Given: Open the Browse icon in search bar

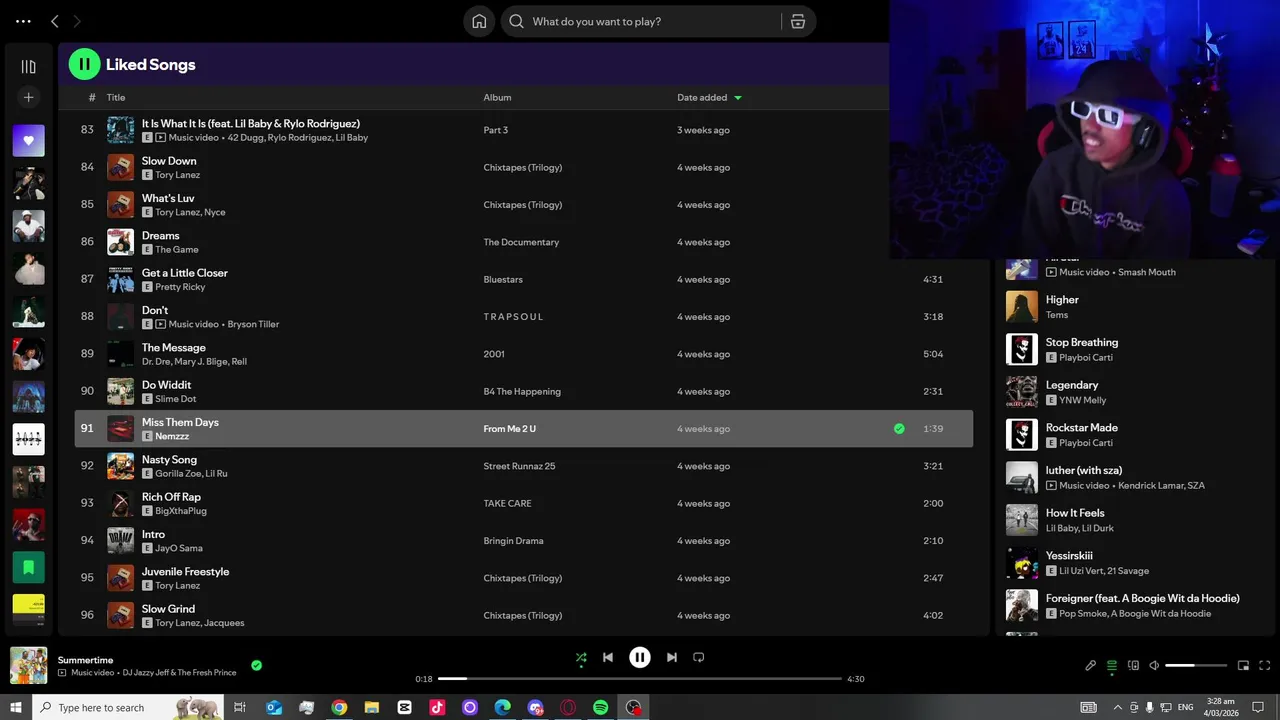Looking at the screenshot, I should point(798,21).
